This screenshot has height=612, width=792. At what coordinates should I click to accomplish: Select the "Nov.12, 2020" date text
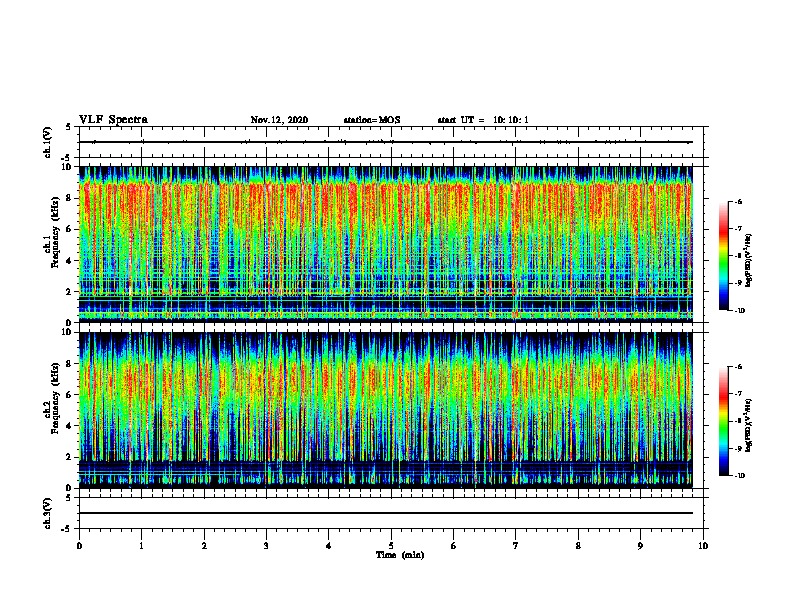(279, 120)
